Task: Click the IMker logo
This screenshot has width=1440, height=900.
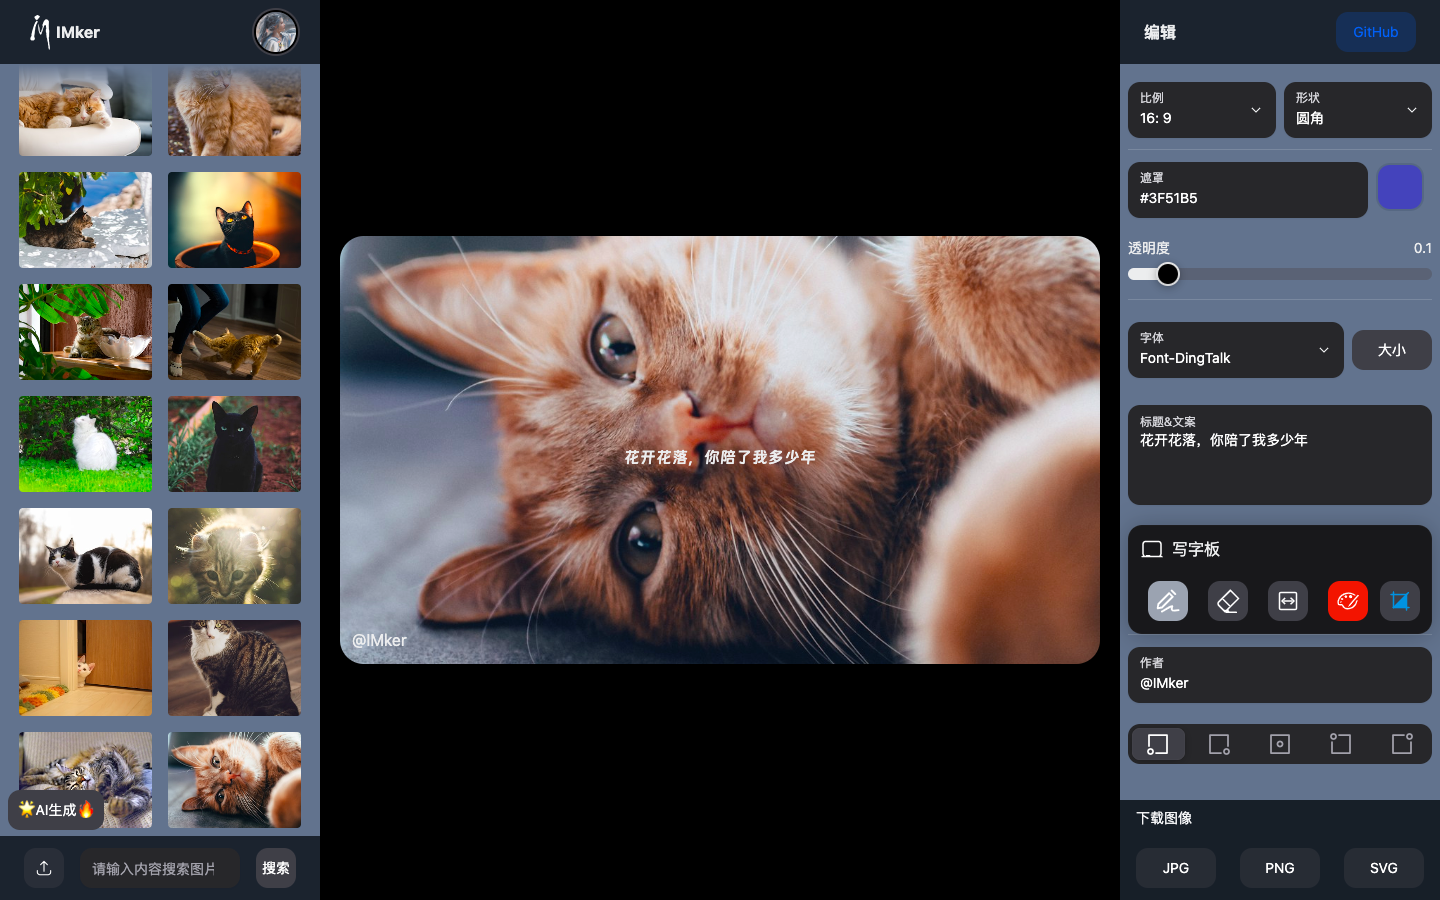Action: coord(65,32)
